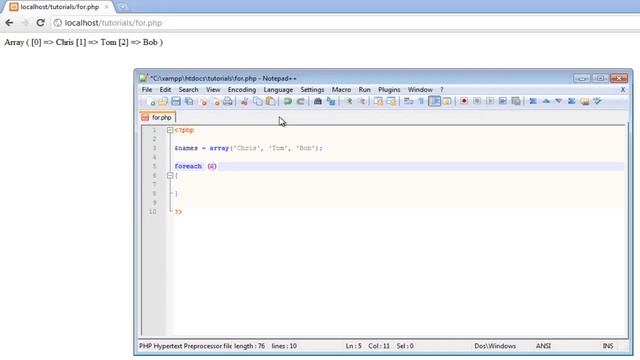Click the New file icon in Notepad++ toolbar
This screenshot has height=360, width=640.
coord(151,101)
